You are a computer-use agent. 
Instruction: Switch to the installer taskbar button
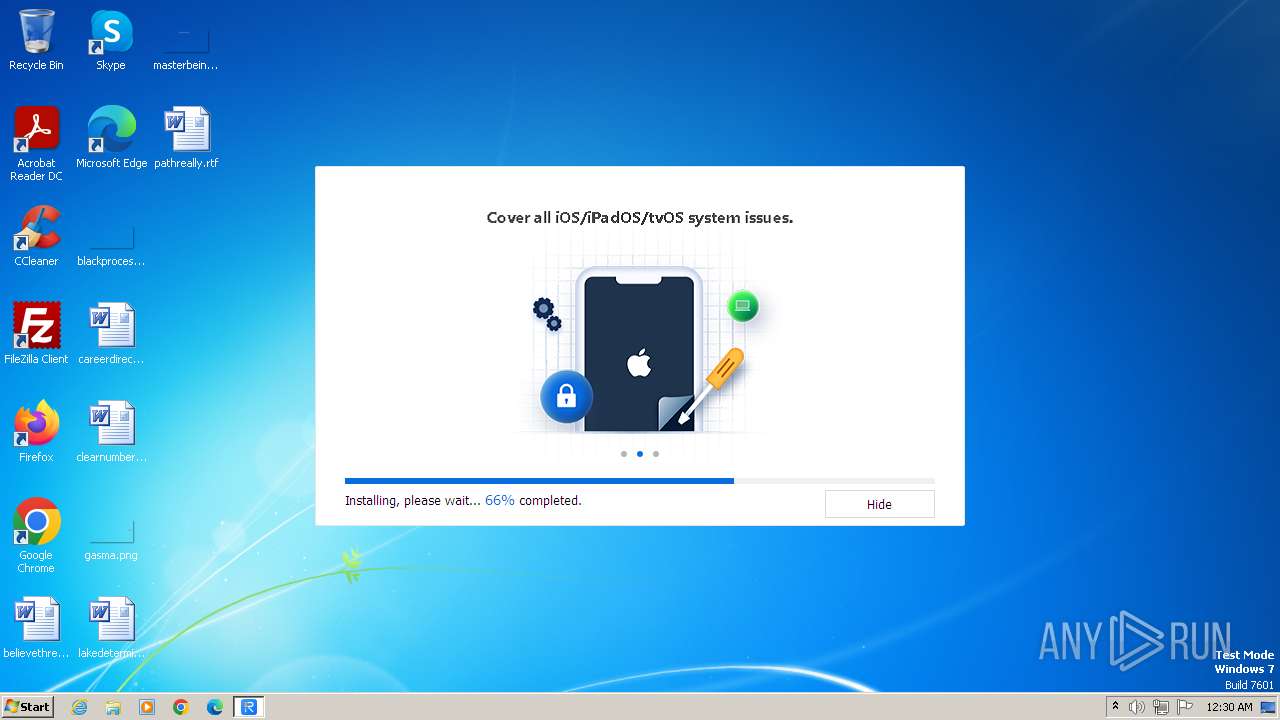[x=249, y=707]
